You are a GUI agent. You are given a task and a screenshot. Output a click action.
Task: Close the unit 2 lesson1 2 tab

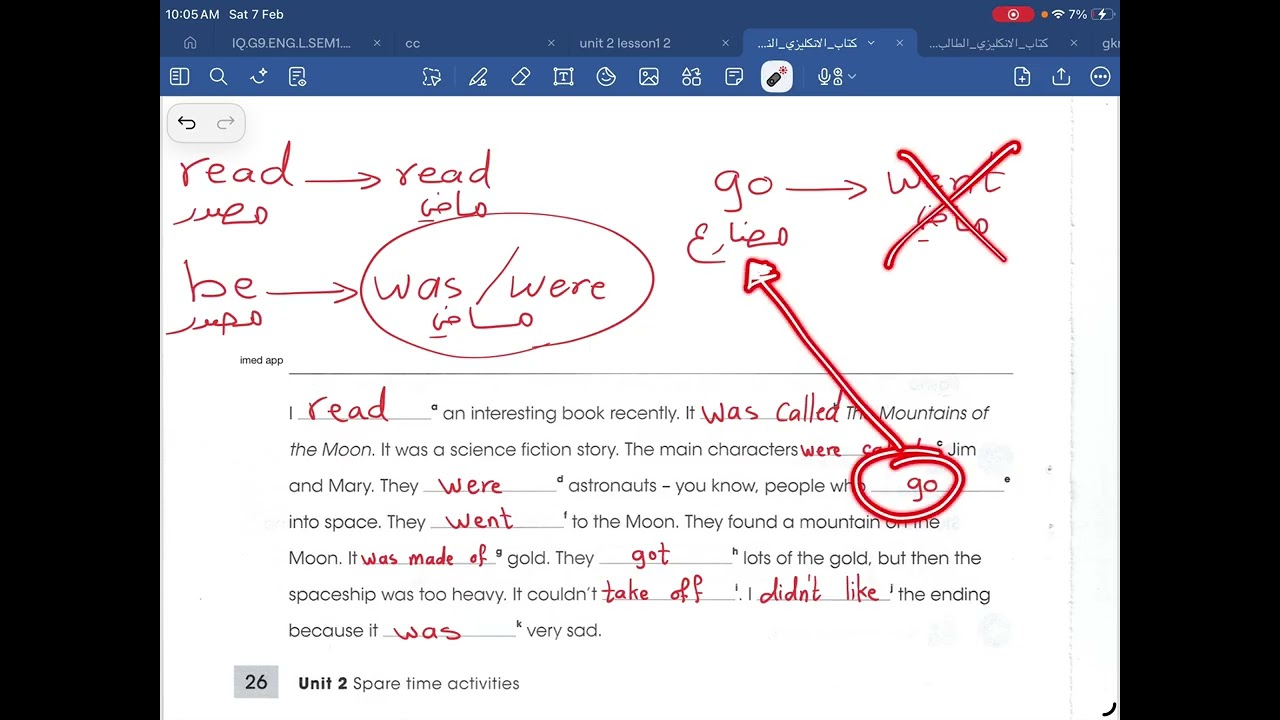pos(725,43)
